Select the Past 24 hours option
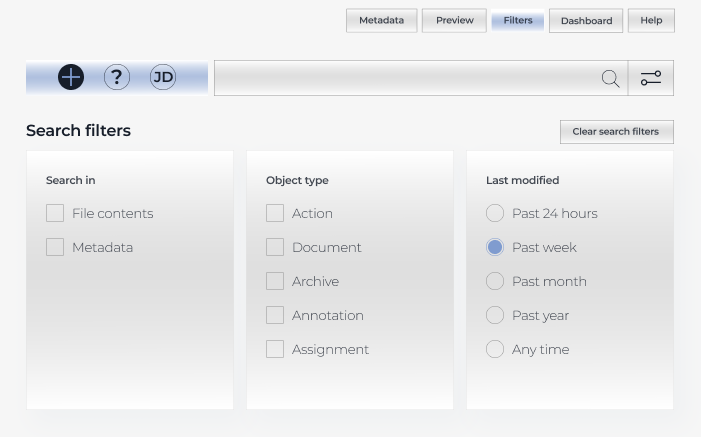This screenshot has width=702, height=438. (x=495, y=213)
